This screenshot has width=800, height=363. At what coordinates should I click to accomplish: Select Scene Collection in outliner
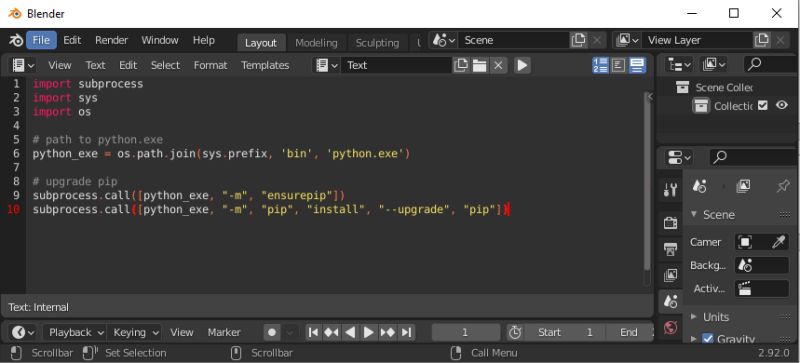pyautogui.click(x=724, y=88)
